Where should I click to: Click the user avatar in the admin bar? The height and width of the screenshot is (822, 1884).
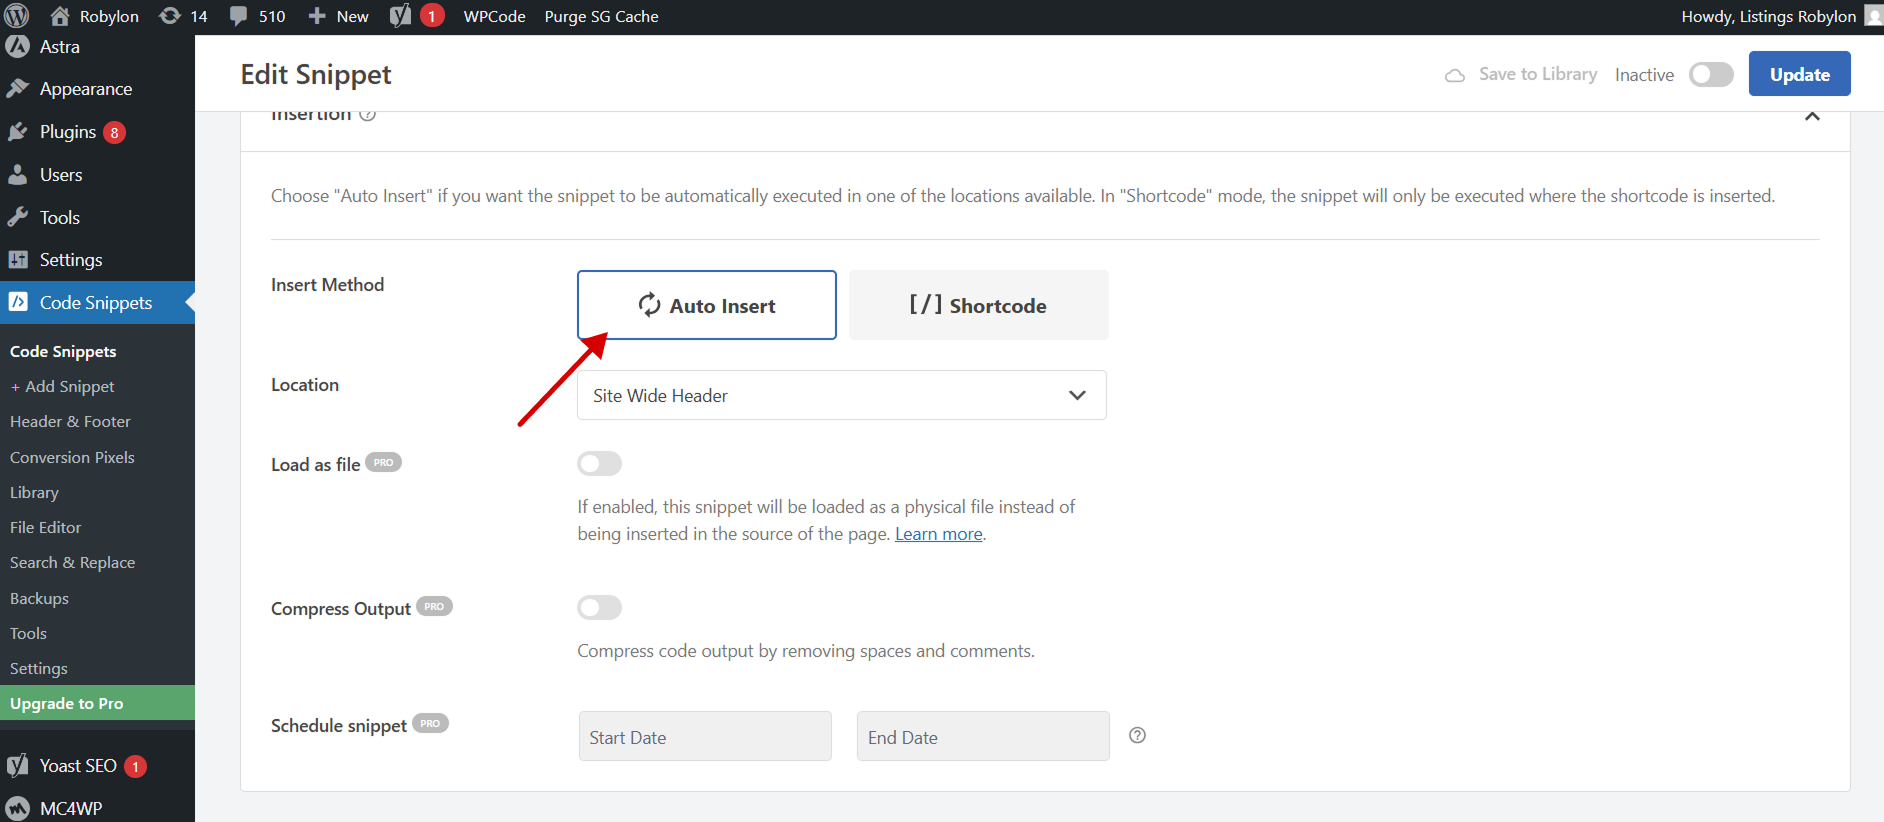click(x=1874, y=16)
